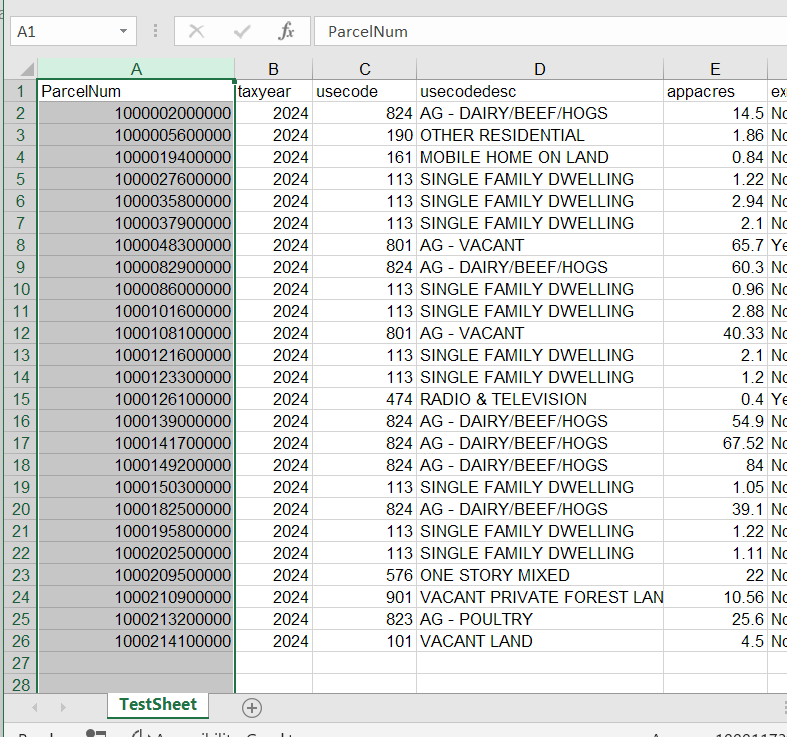Select appacres cell with value 25.6
787x737 pixels.
tap(715, 620)
